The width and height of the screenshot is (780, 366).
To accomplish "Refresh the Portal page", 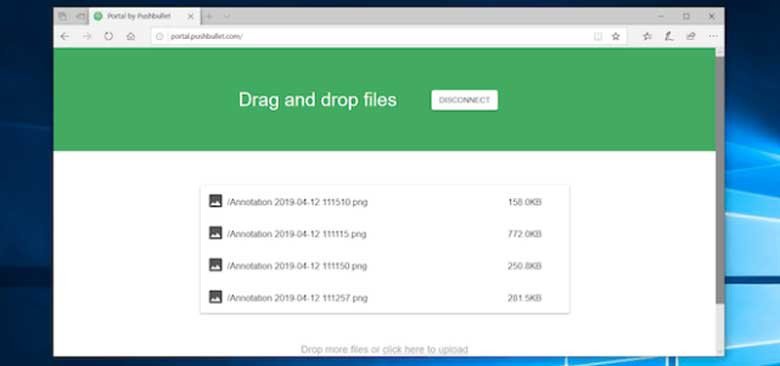I will [108, 36].
